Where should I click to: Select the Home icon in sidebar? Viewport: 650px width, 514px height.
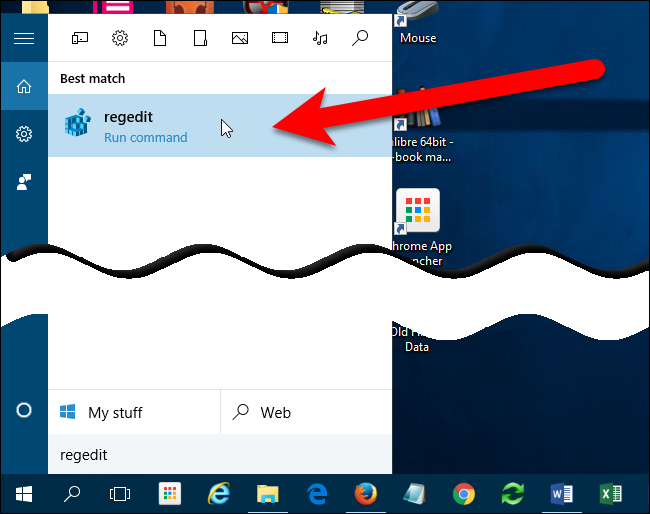24,87
